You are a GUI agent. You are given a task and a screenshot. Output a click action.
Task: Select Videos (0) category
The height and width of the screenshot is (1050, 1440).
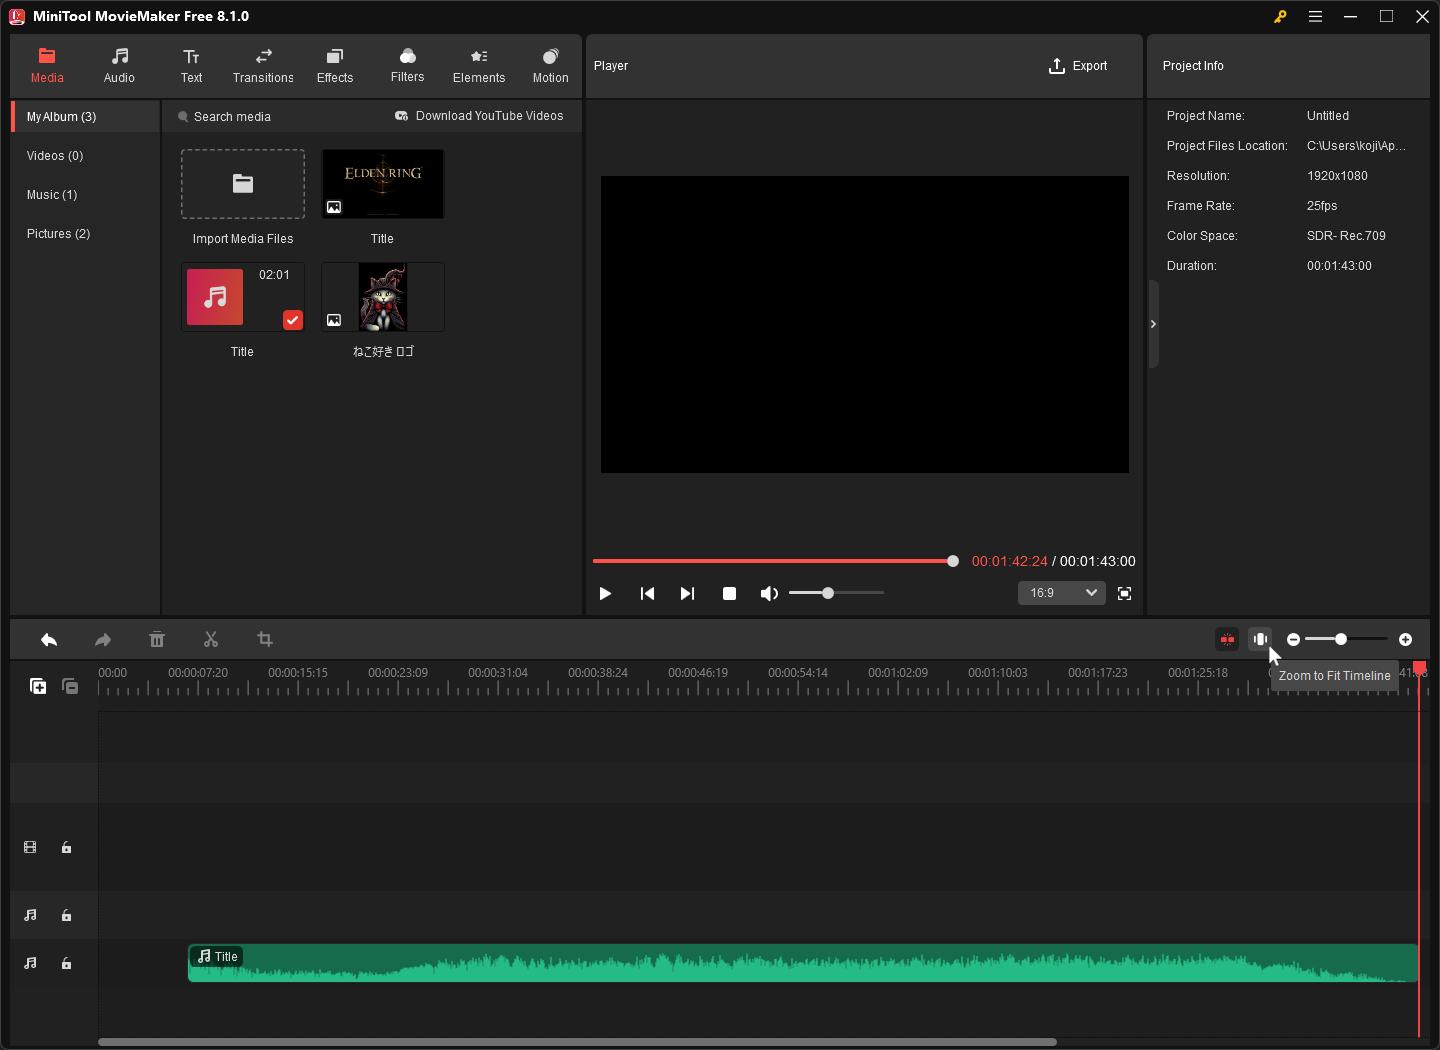(x=86, y=156)
